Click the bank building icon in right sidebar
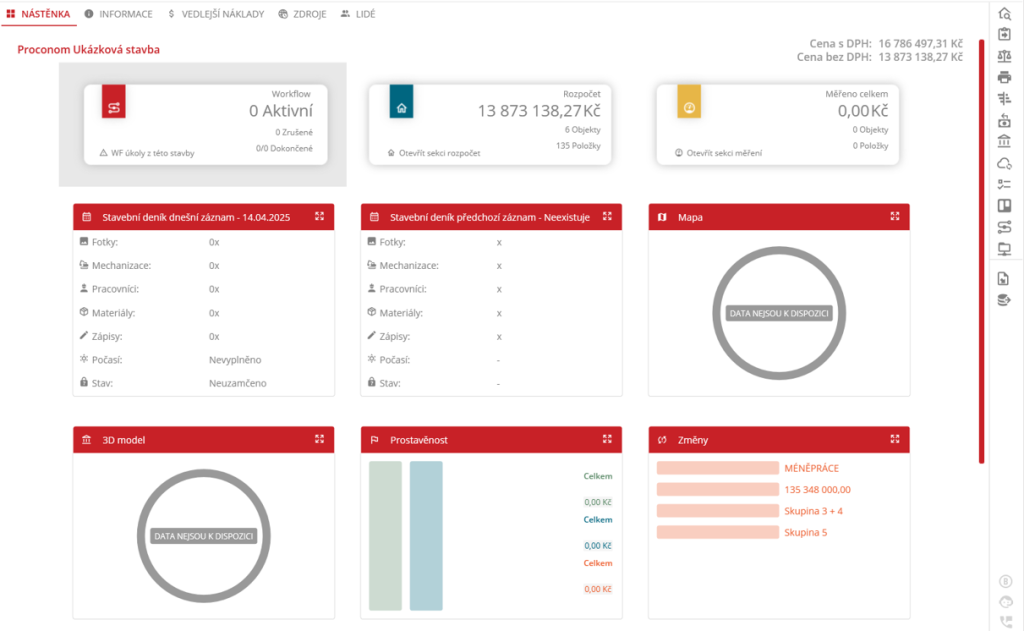The width and height of the screenshot is (1024, 631). 1005,142
